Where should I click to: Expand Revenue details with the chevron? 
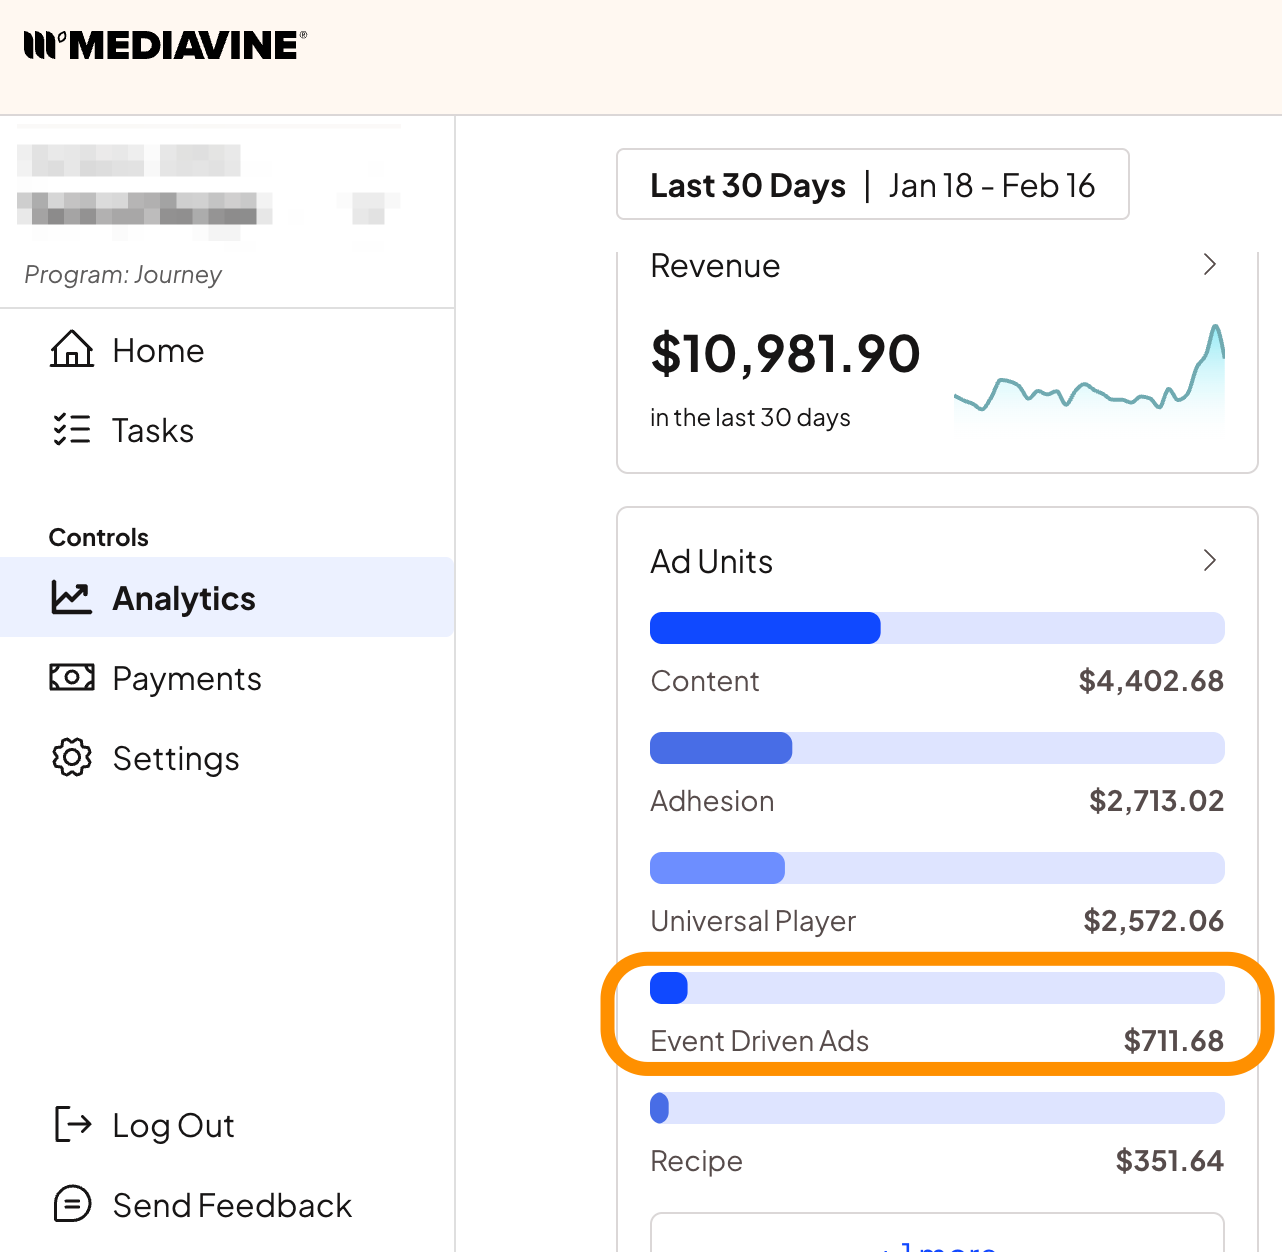pyautogui.click(x=1209, y=265)
